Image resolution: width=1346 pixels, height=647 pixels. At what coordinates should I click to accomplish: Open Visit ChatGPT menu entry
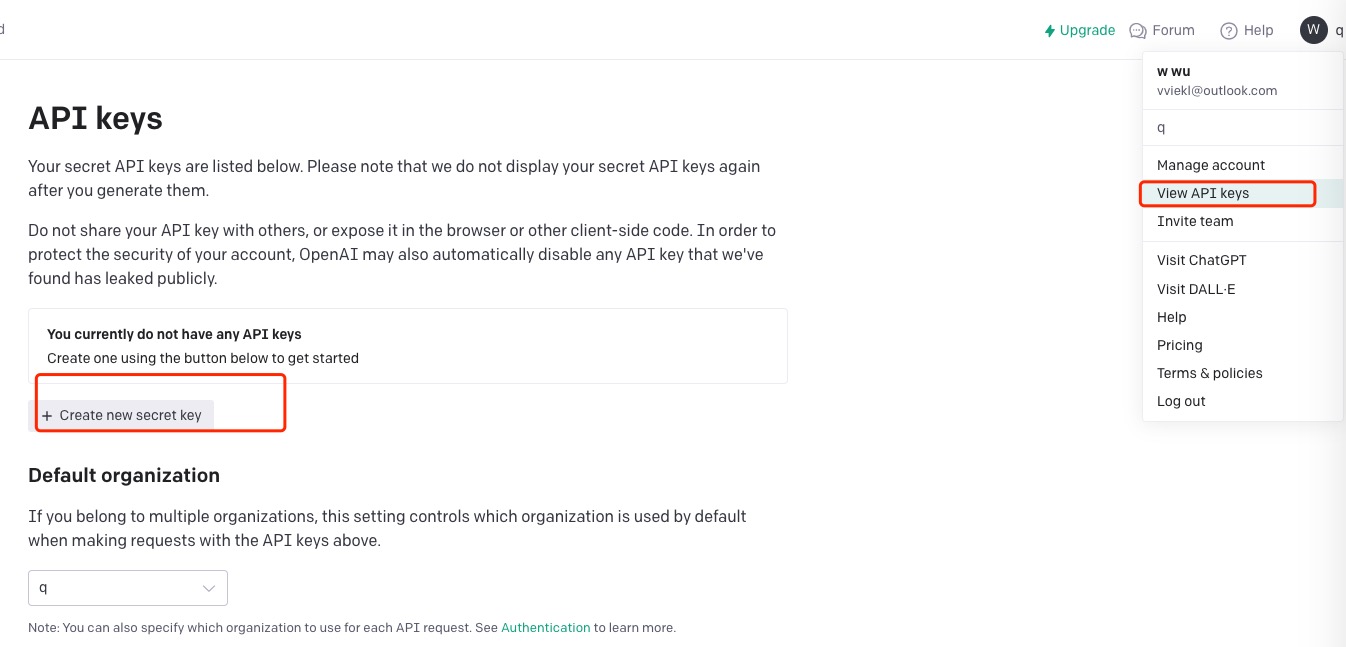[x=1201, y=260]
